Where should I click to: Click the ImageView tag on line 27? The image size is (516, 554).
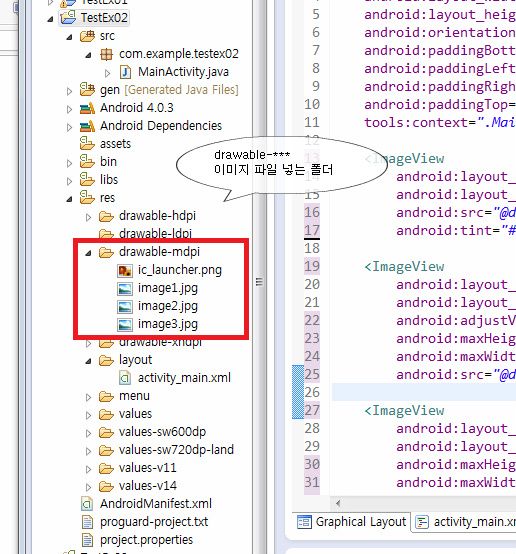point(404,411)
